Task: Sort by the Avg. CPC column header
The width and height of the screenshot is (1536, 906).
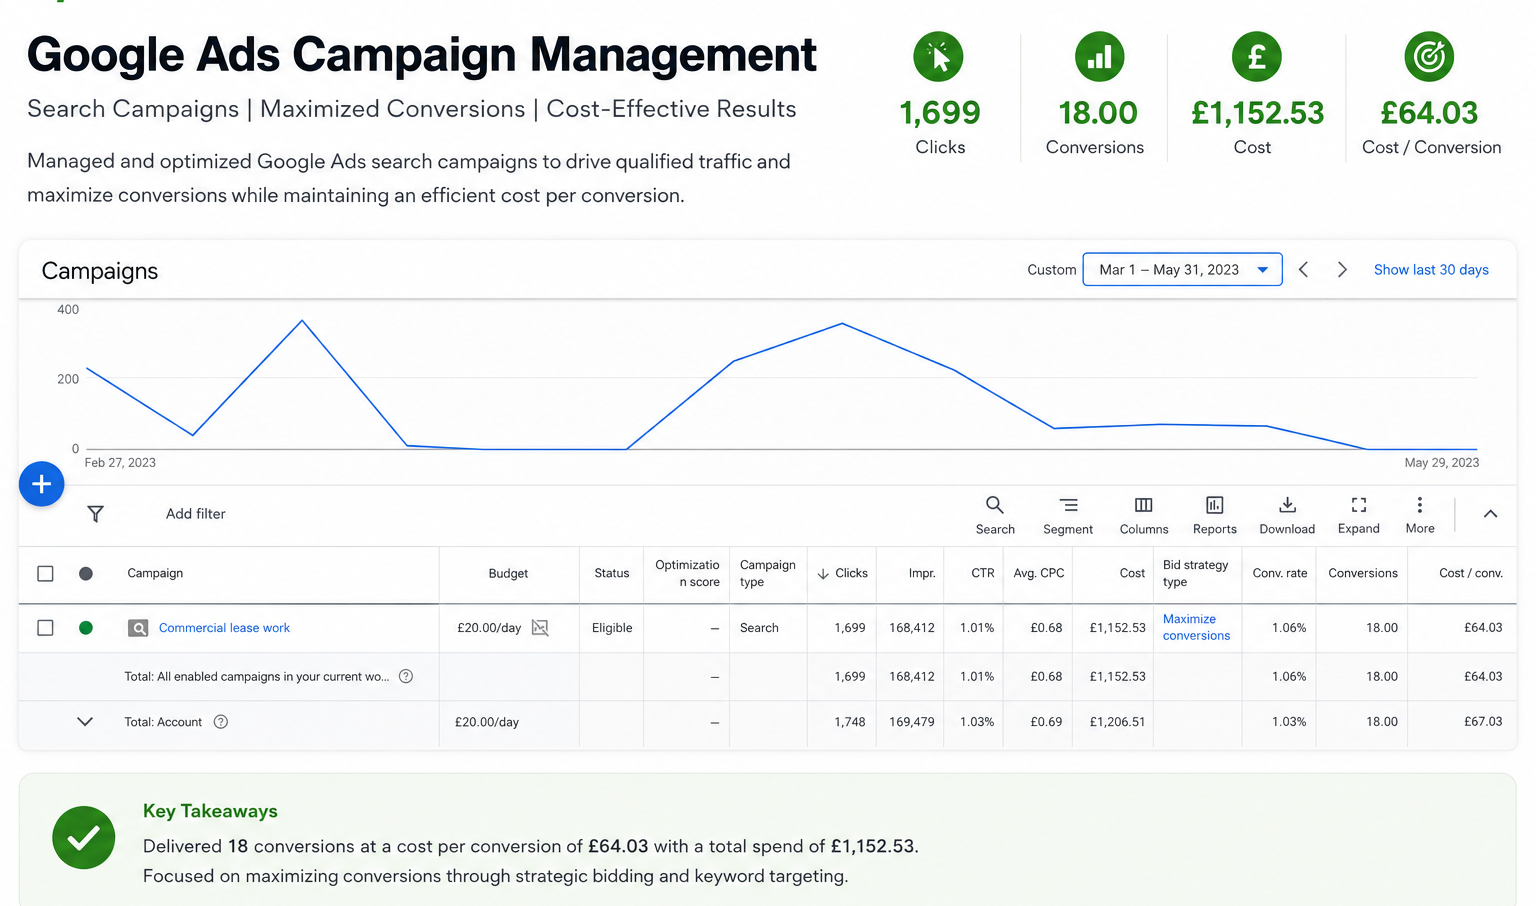Action: [x=1039, y=574]
